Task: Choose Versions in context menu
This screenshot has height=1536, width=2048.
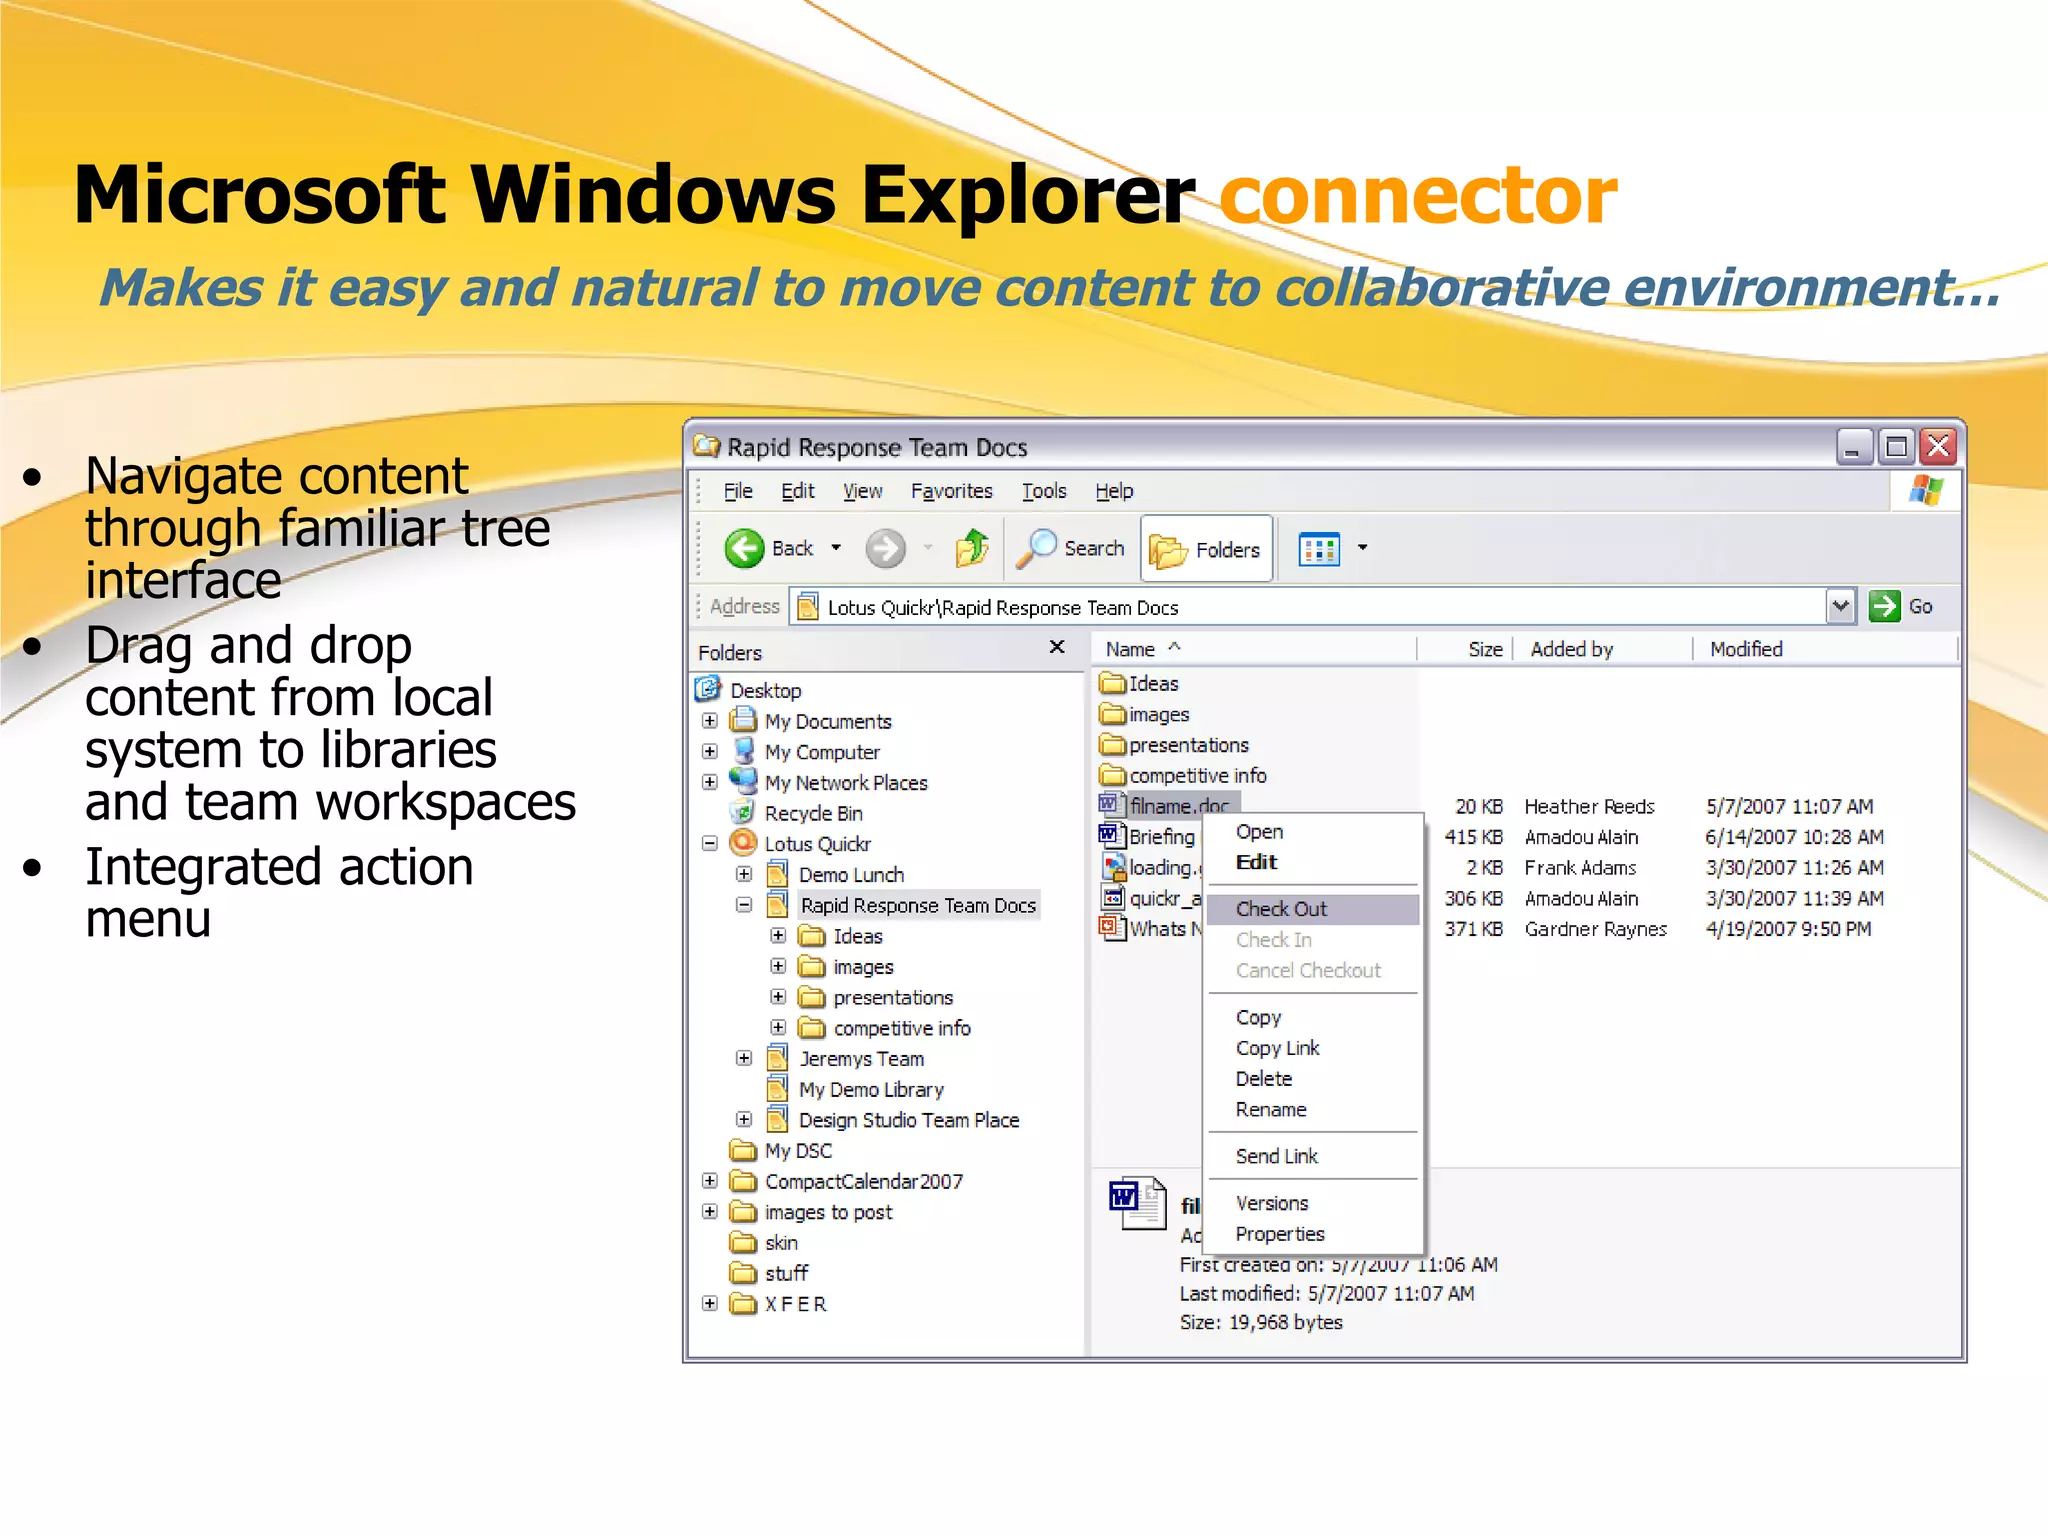Action: tap(1313, 1203)
